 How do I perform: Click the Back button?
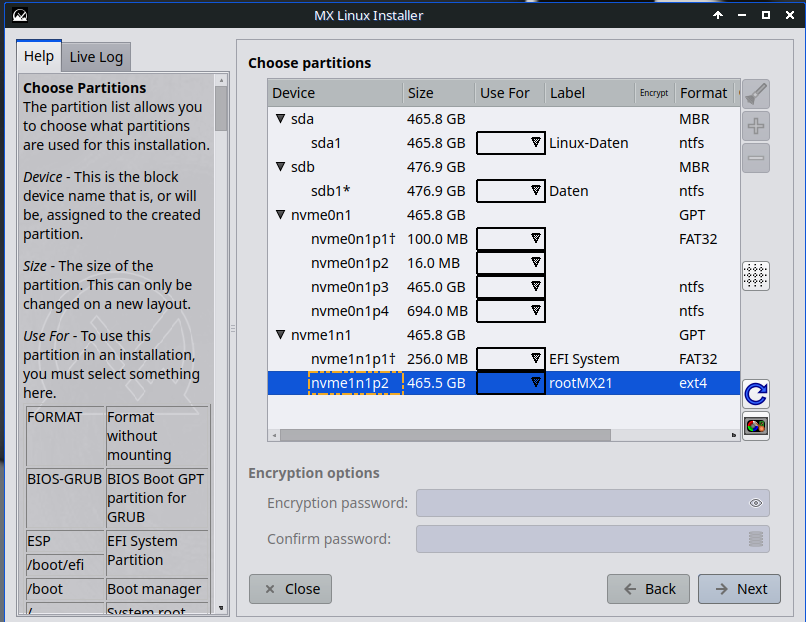pos(649,589)
